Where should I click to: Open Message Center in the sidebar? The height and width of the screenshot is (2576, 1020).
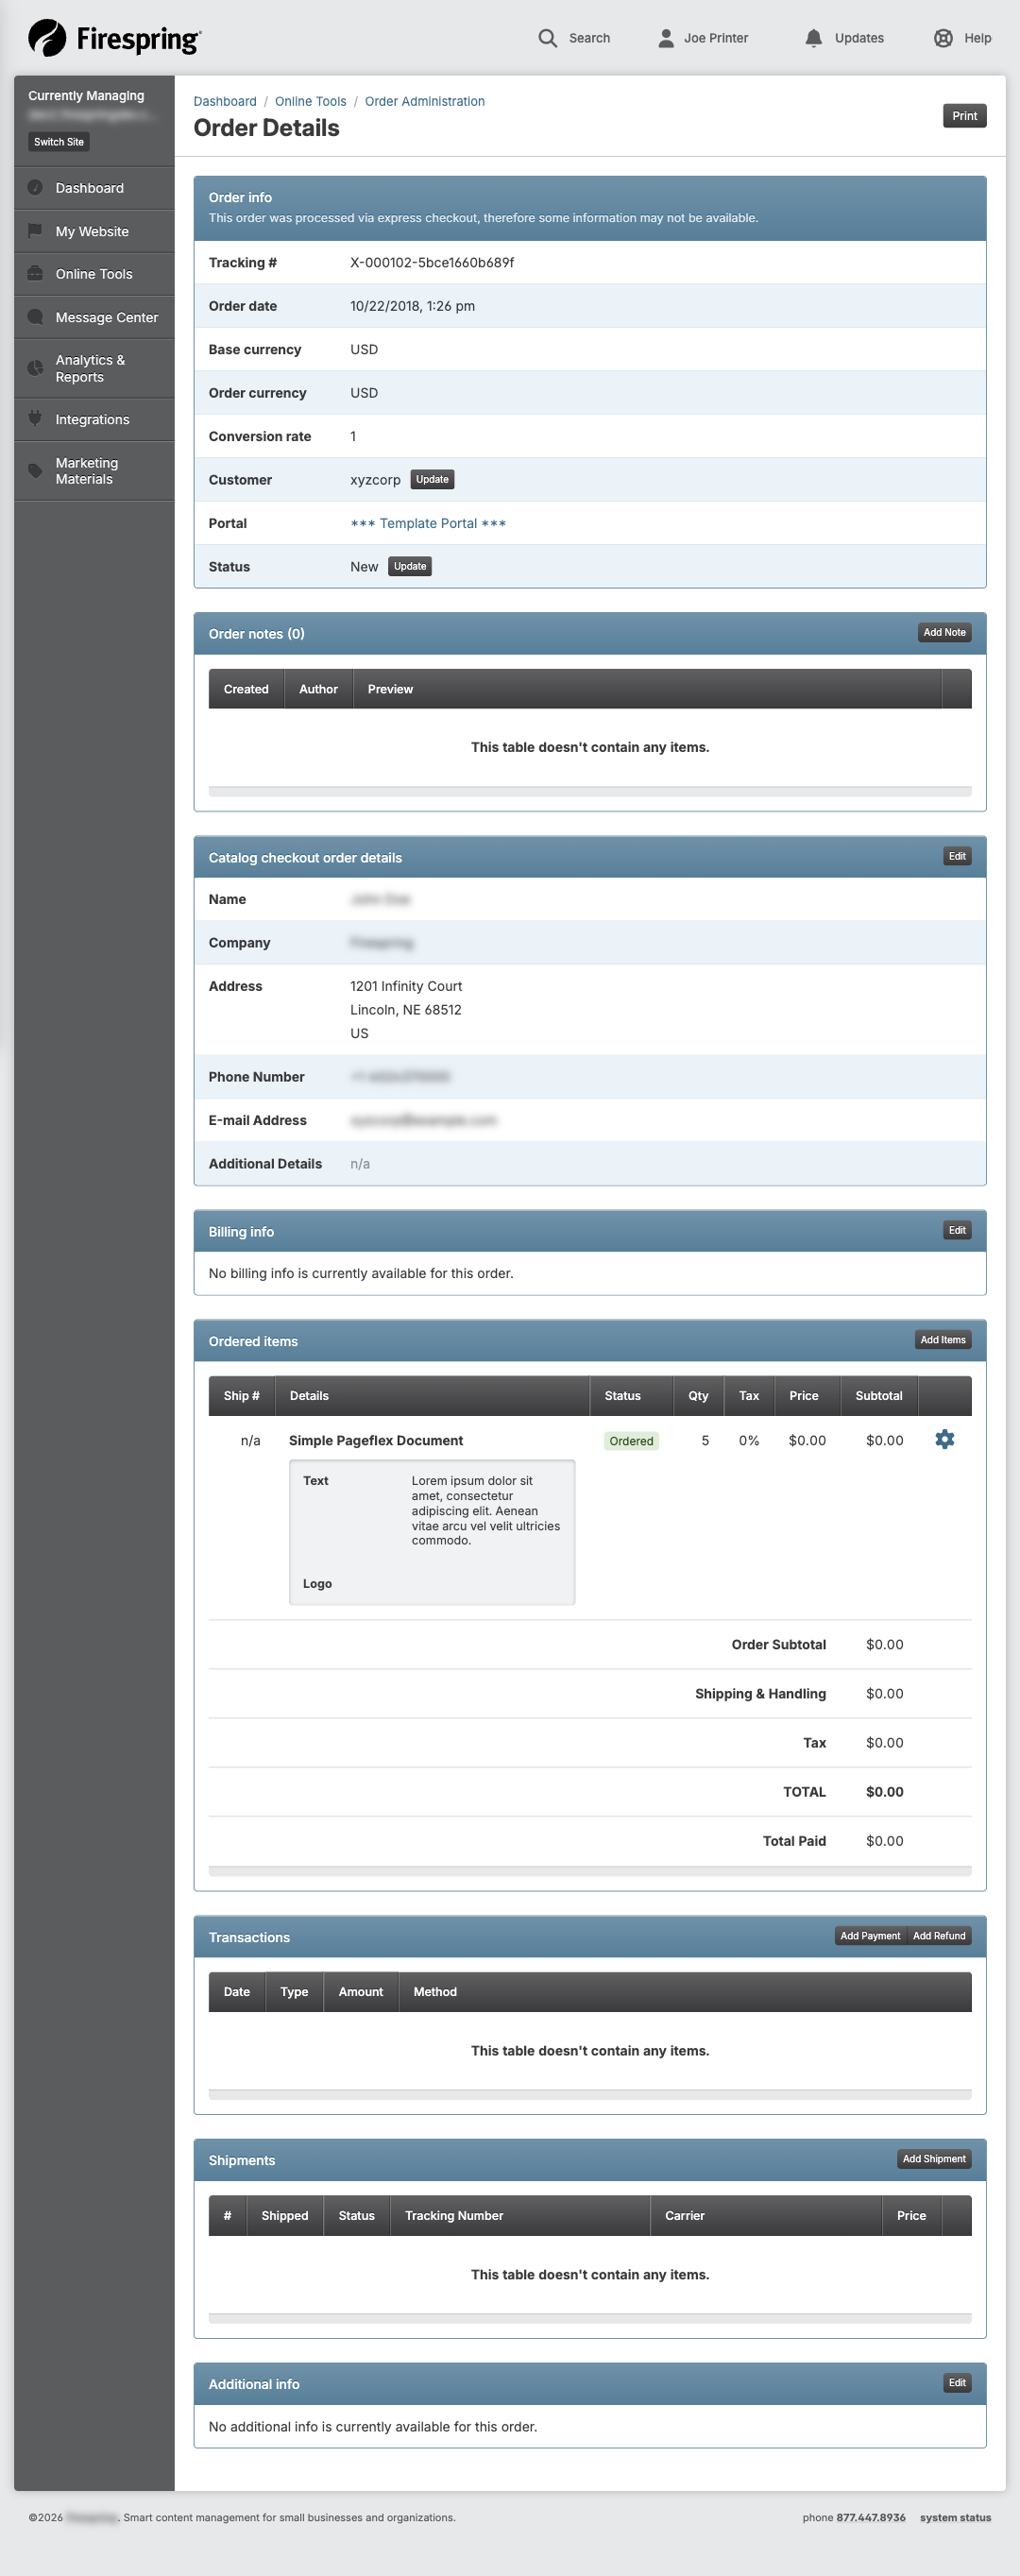click(x=94, y=317)
